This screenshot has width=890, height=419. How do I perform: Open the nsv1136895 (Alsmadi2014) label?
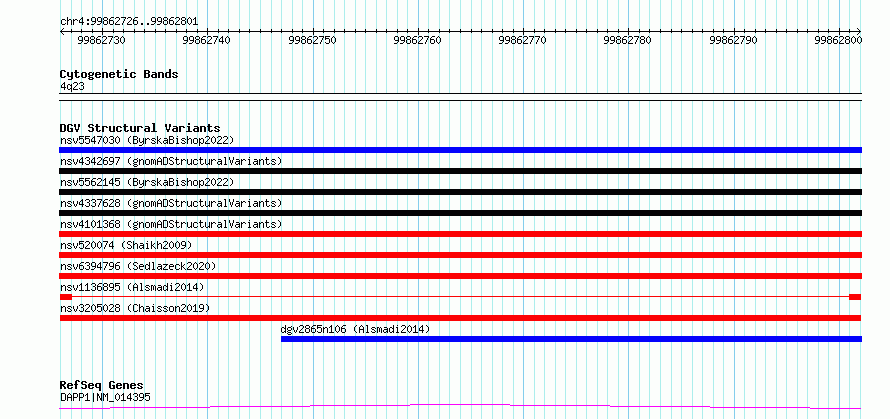tap(132, 287)
